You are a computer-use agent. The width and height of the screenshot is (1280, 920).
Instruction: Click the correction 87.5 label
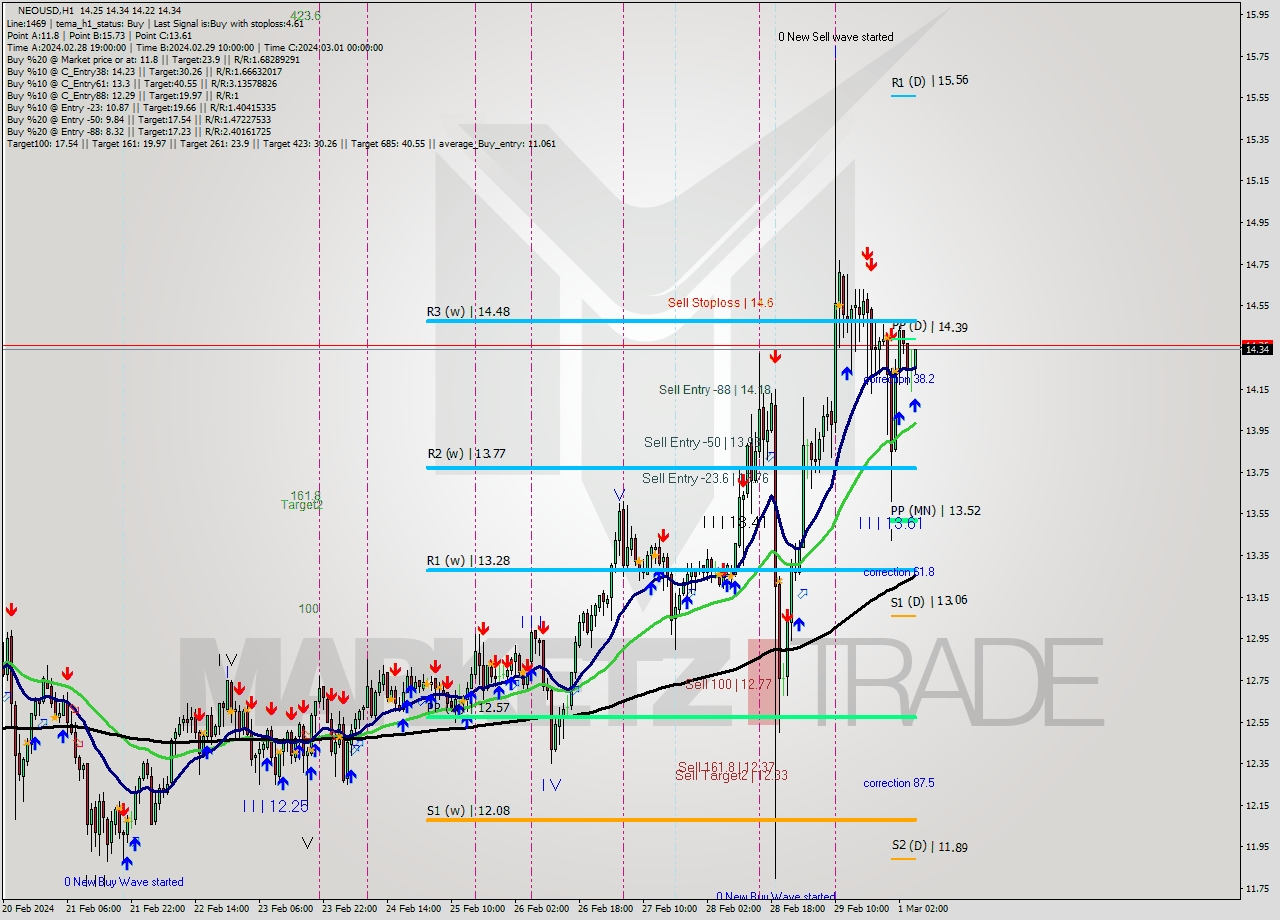pos(899,783)
